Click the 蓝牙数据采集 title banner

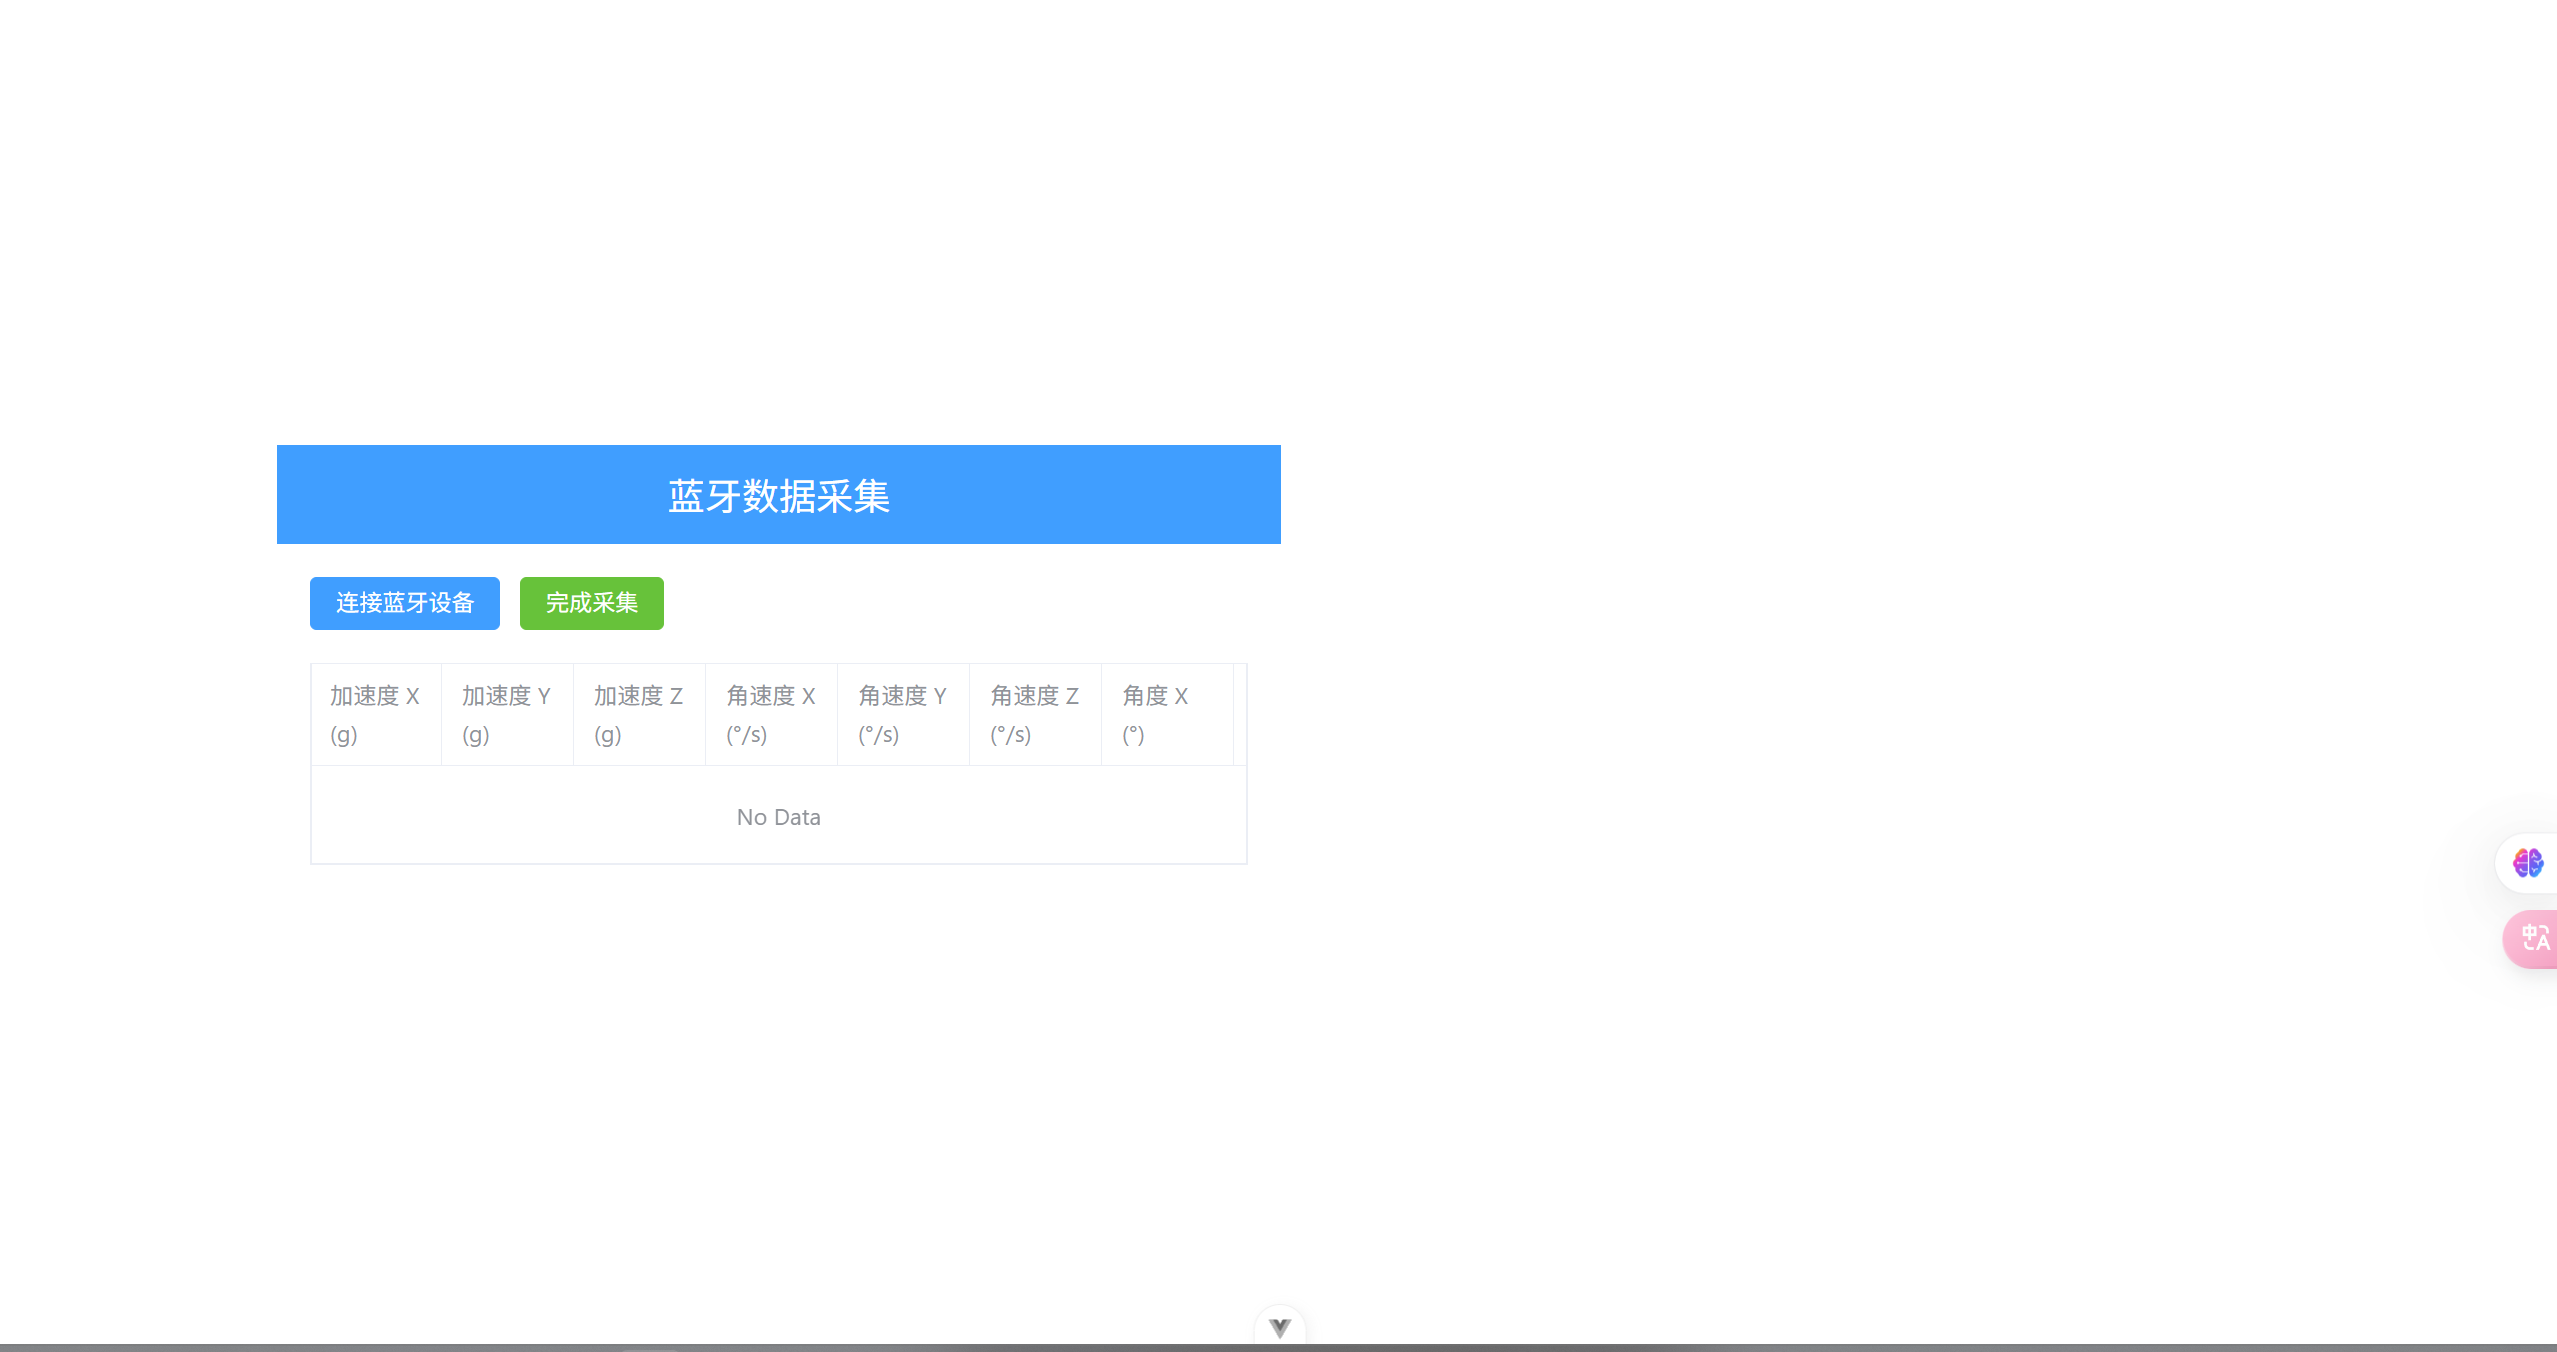point(778,494)
